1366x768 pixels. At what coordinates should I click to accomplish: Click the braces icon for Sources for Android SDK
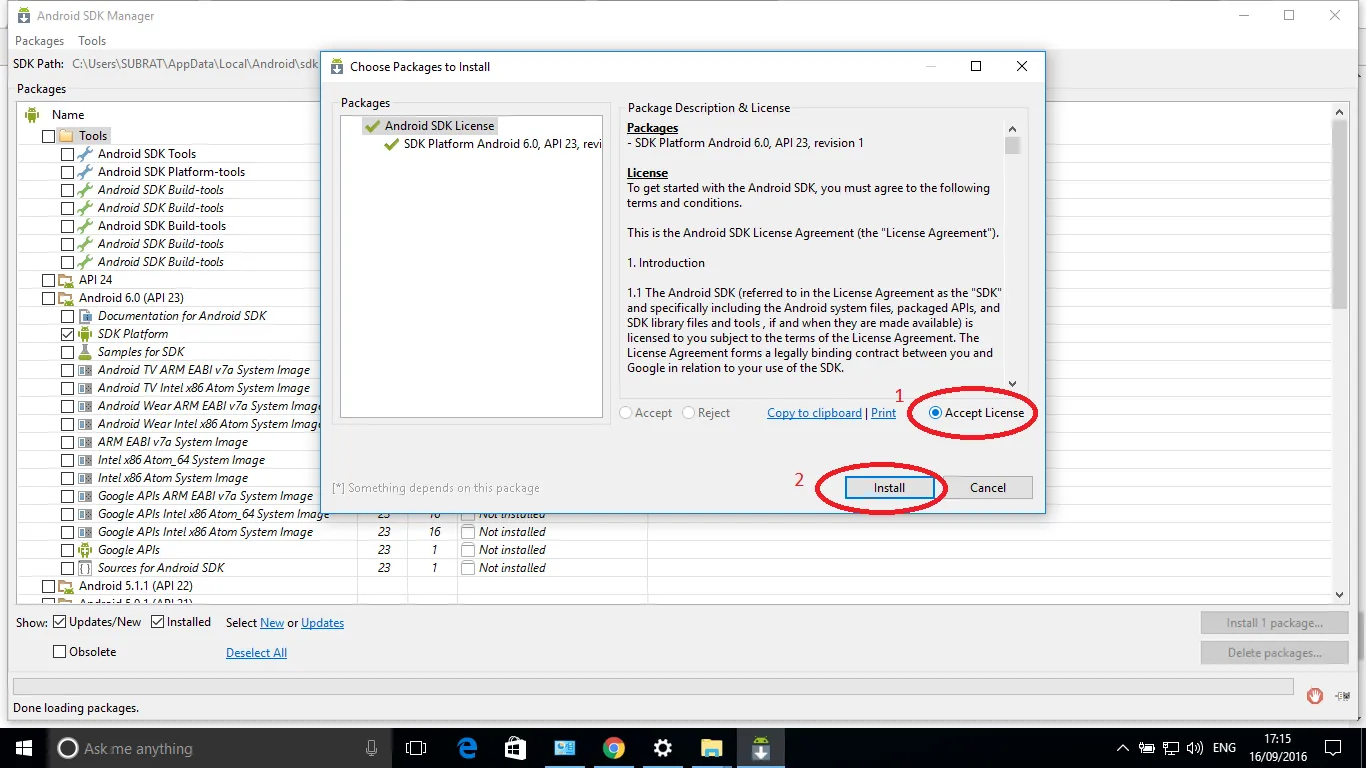pos(85,568)
